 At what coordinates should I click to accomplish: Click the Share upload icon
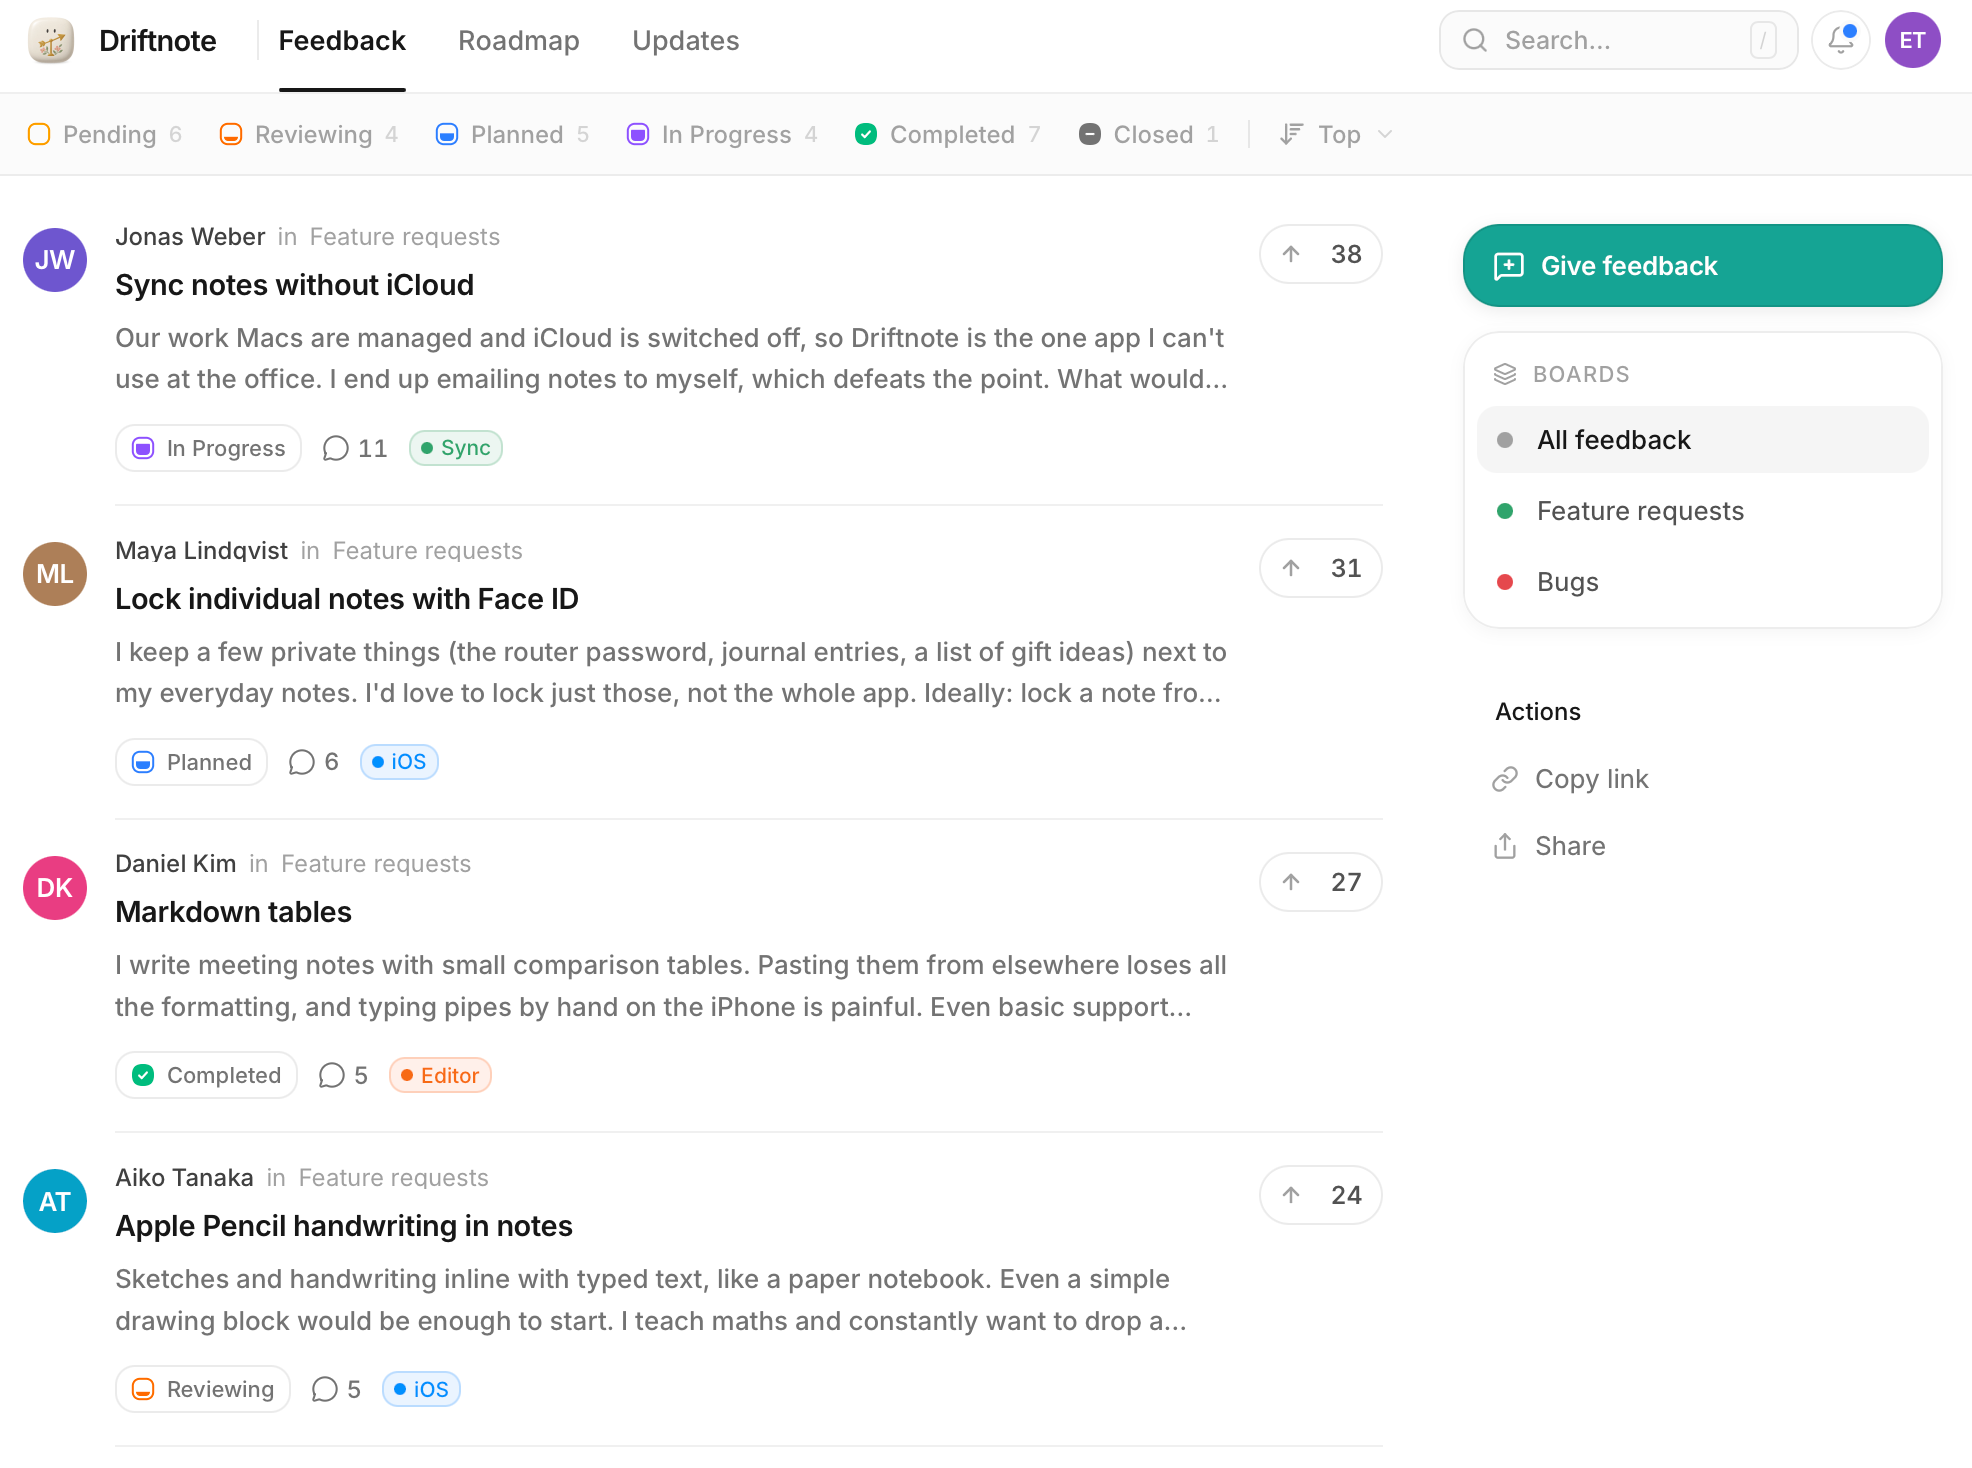tap(1505, 846)
